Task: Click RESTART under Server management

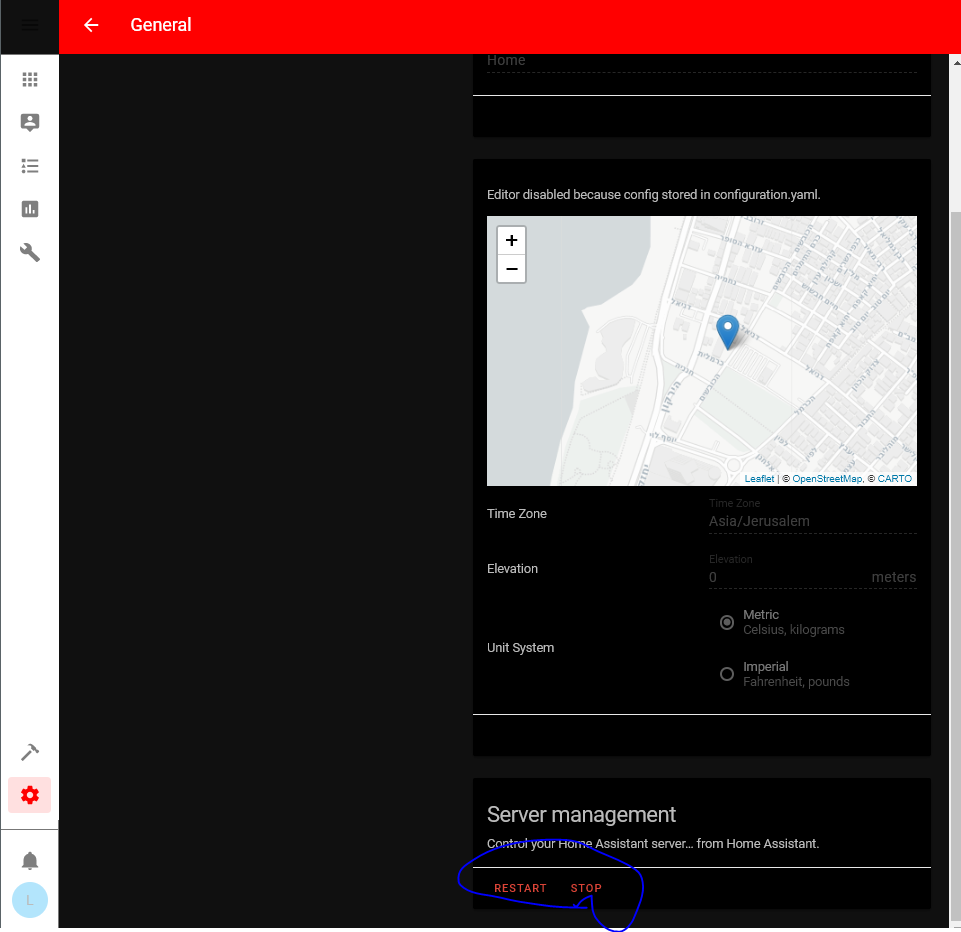Action: (x=520, y=888)
